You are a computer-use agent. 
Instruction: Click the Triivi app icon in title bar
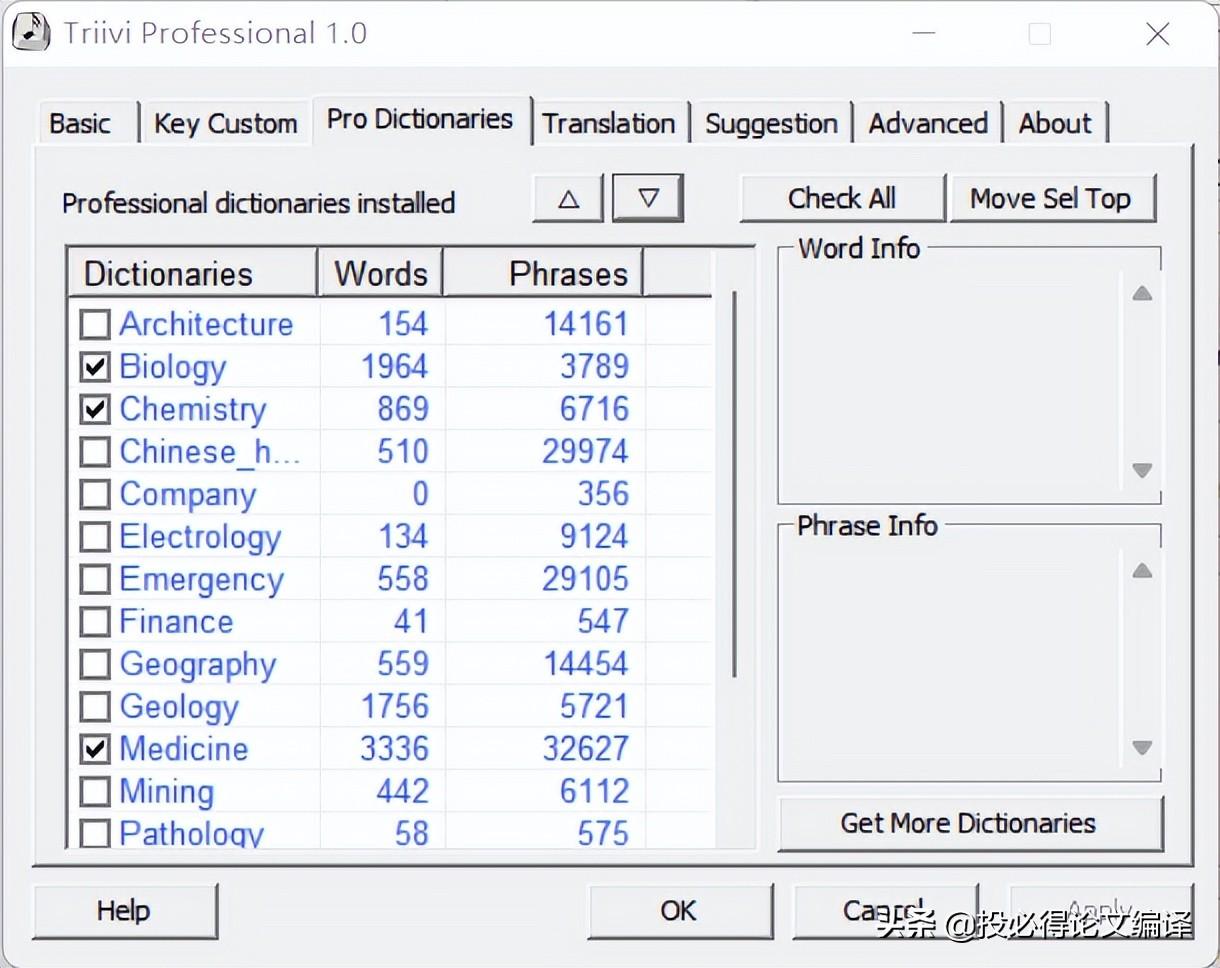tap(31, 33)
